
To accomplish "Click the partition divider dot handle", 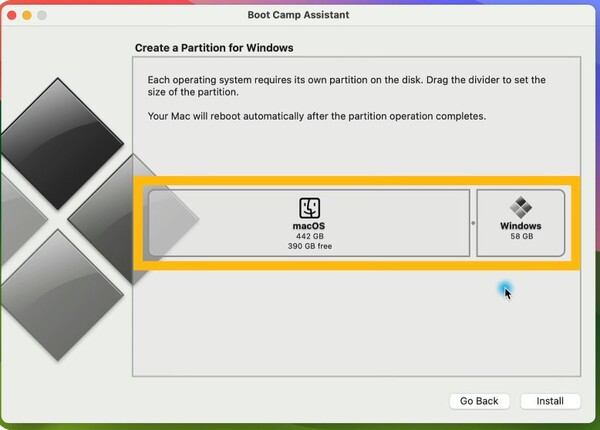I will point(473,223).
